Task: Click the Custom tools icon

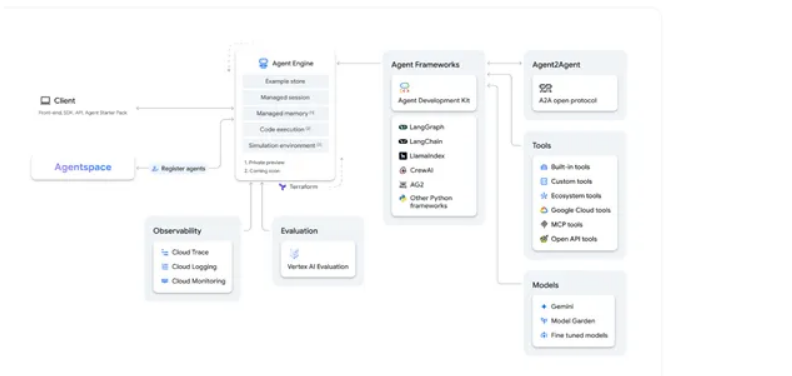Action: [x=544, y=181]
